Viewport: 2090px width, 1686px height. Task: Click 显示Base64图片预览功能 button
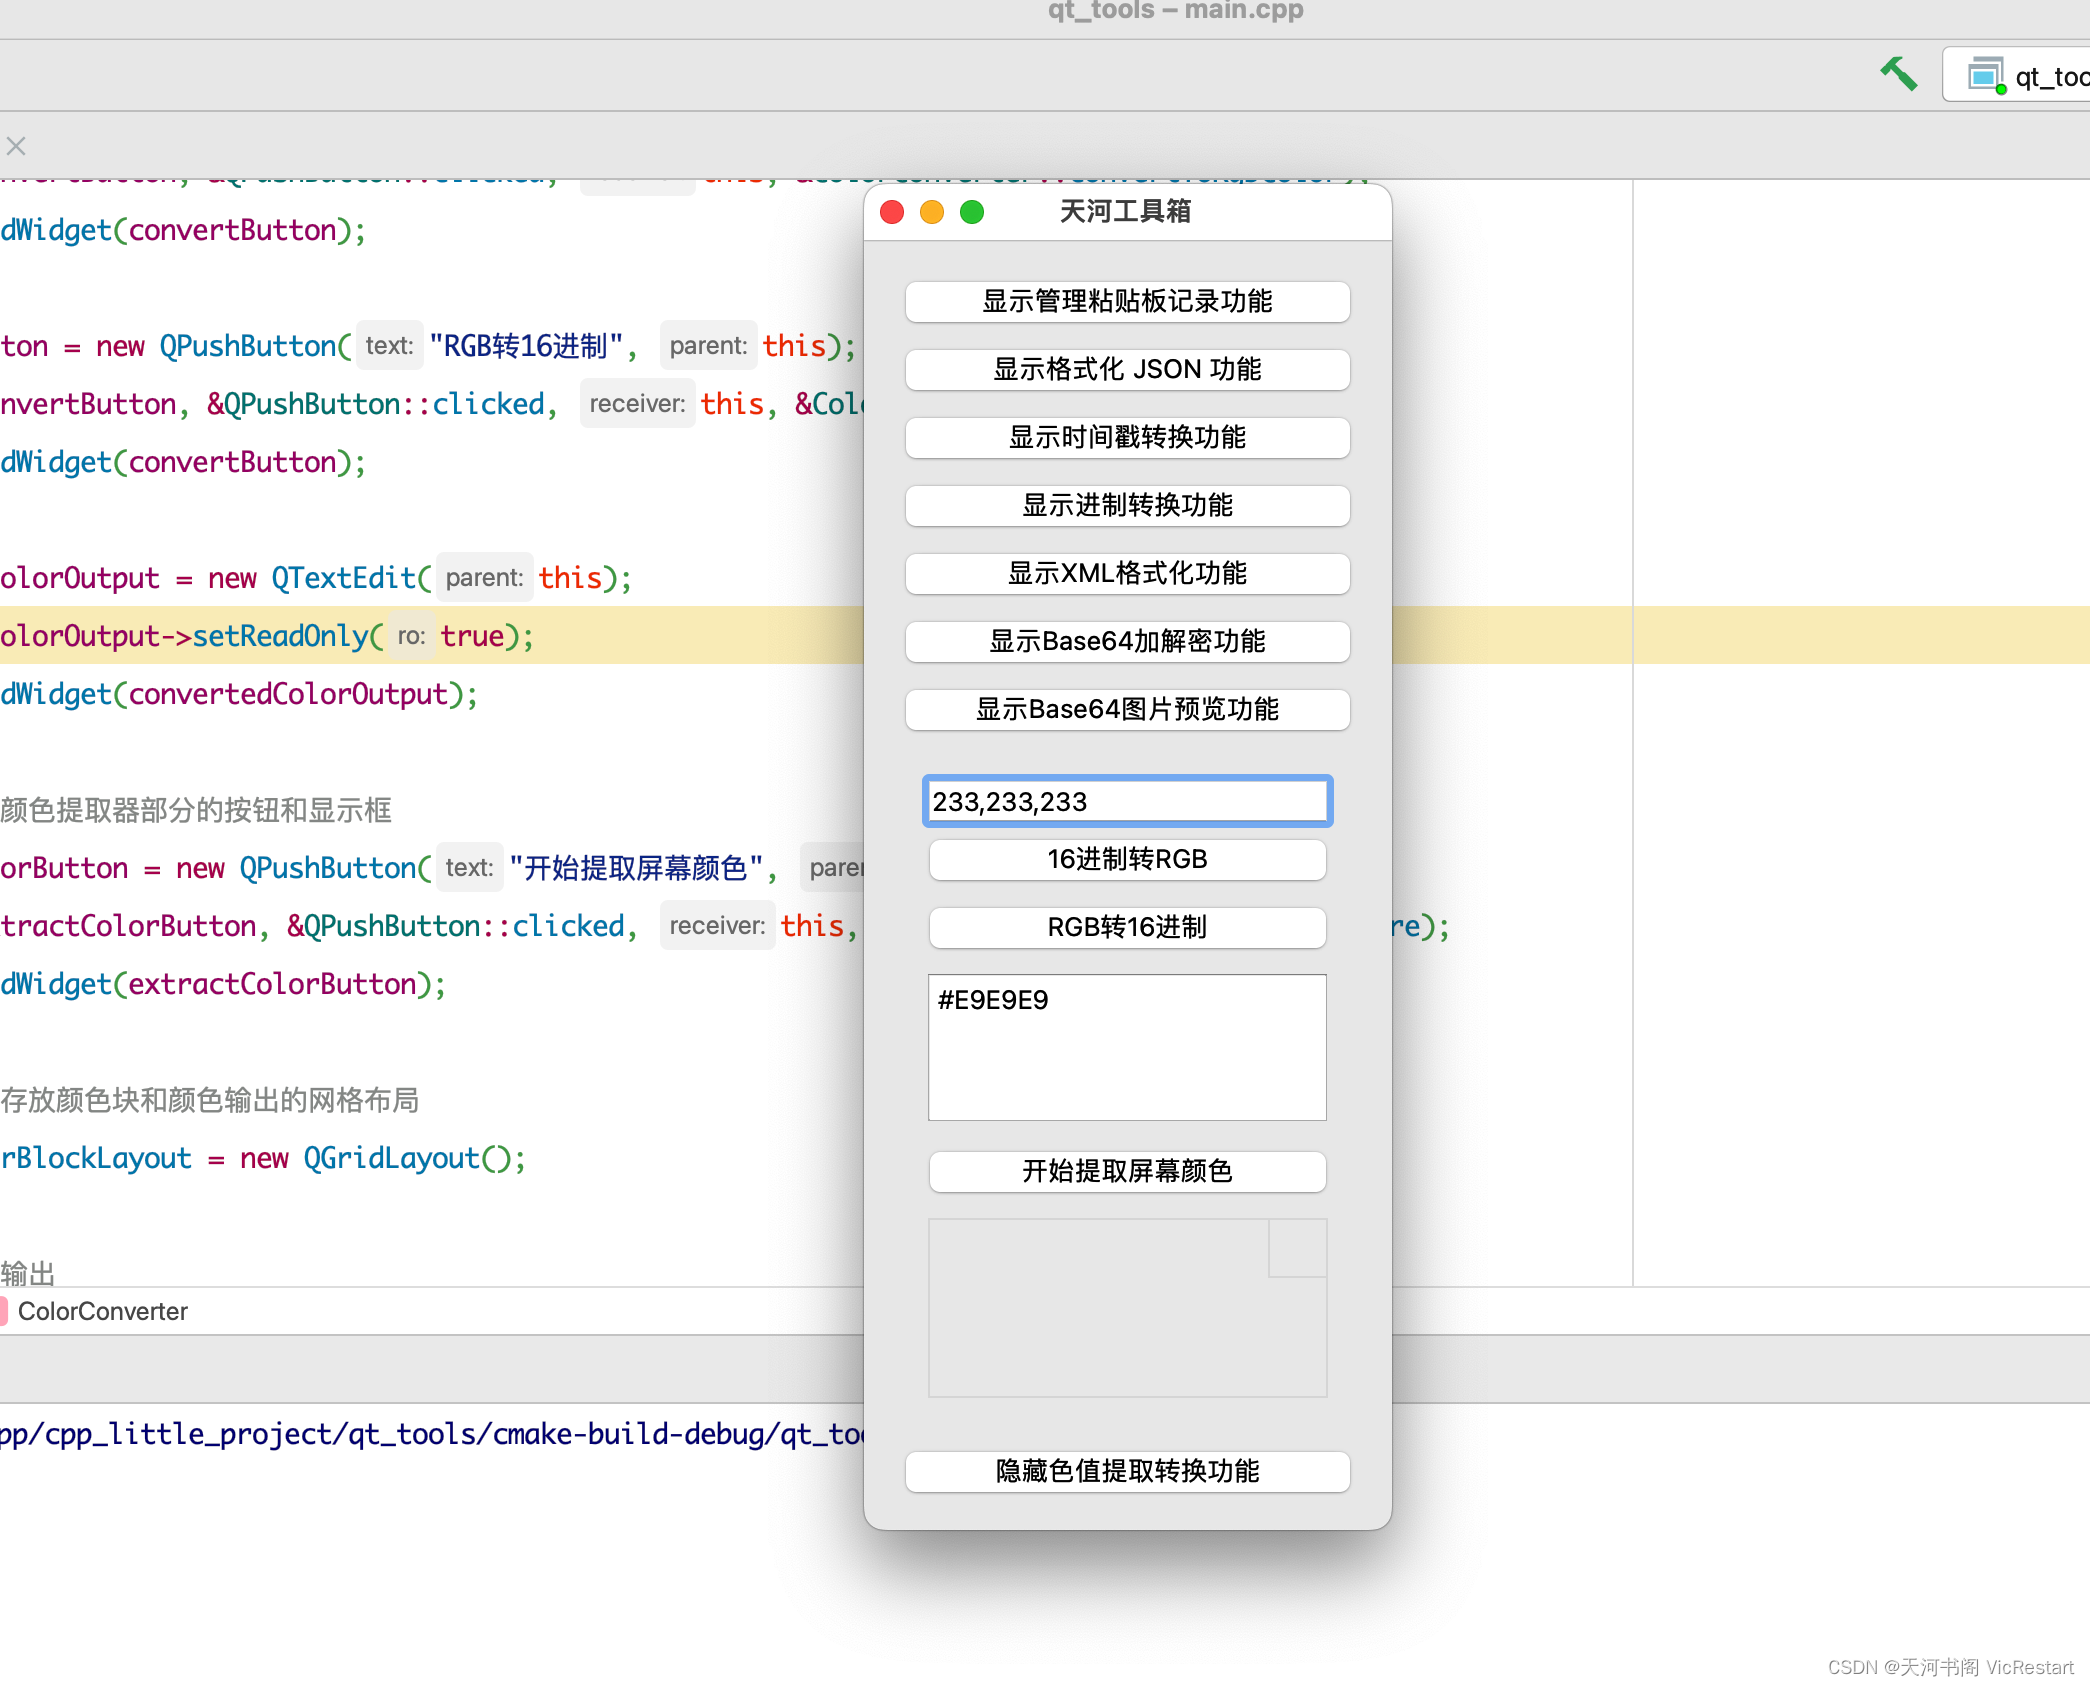1127,709
